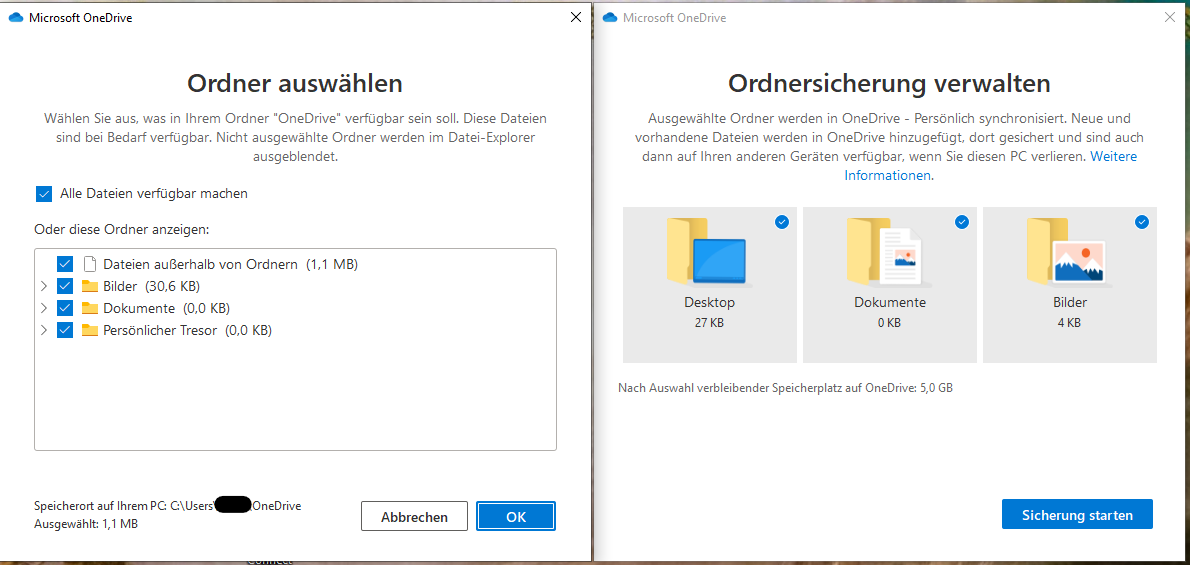
Task: Uncheck 'Dateien außerhalb von Ordnern' checkbox
Action: point(65,264)
